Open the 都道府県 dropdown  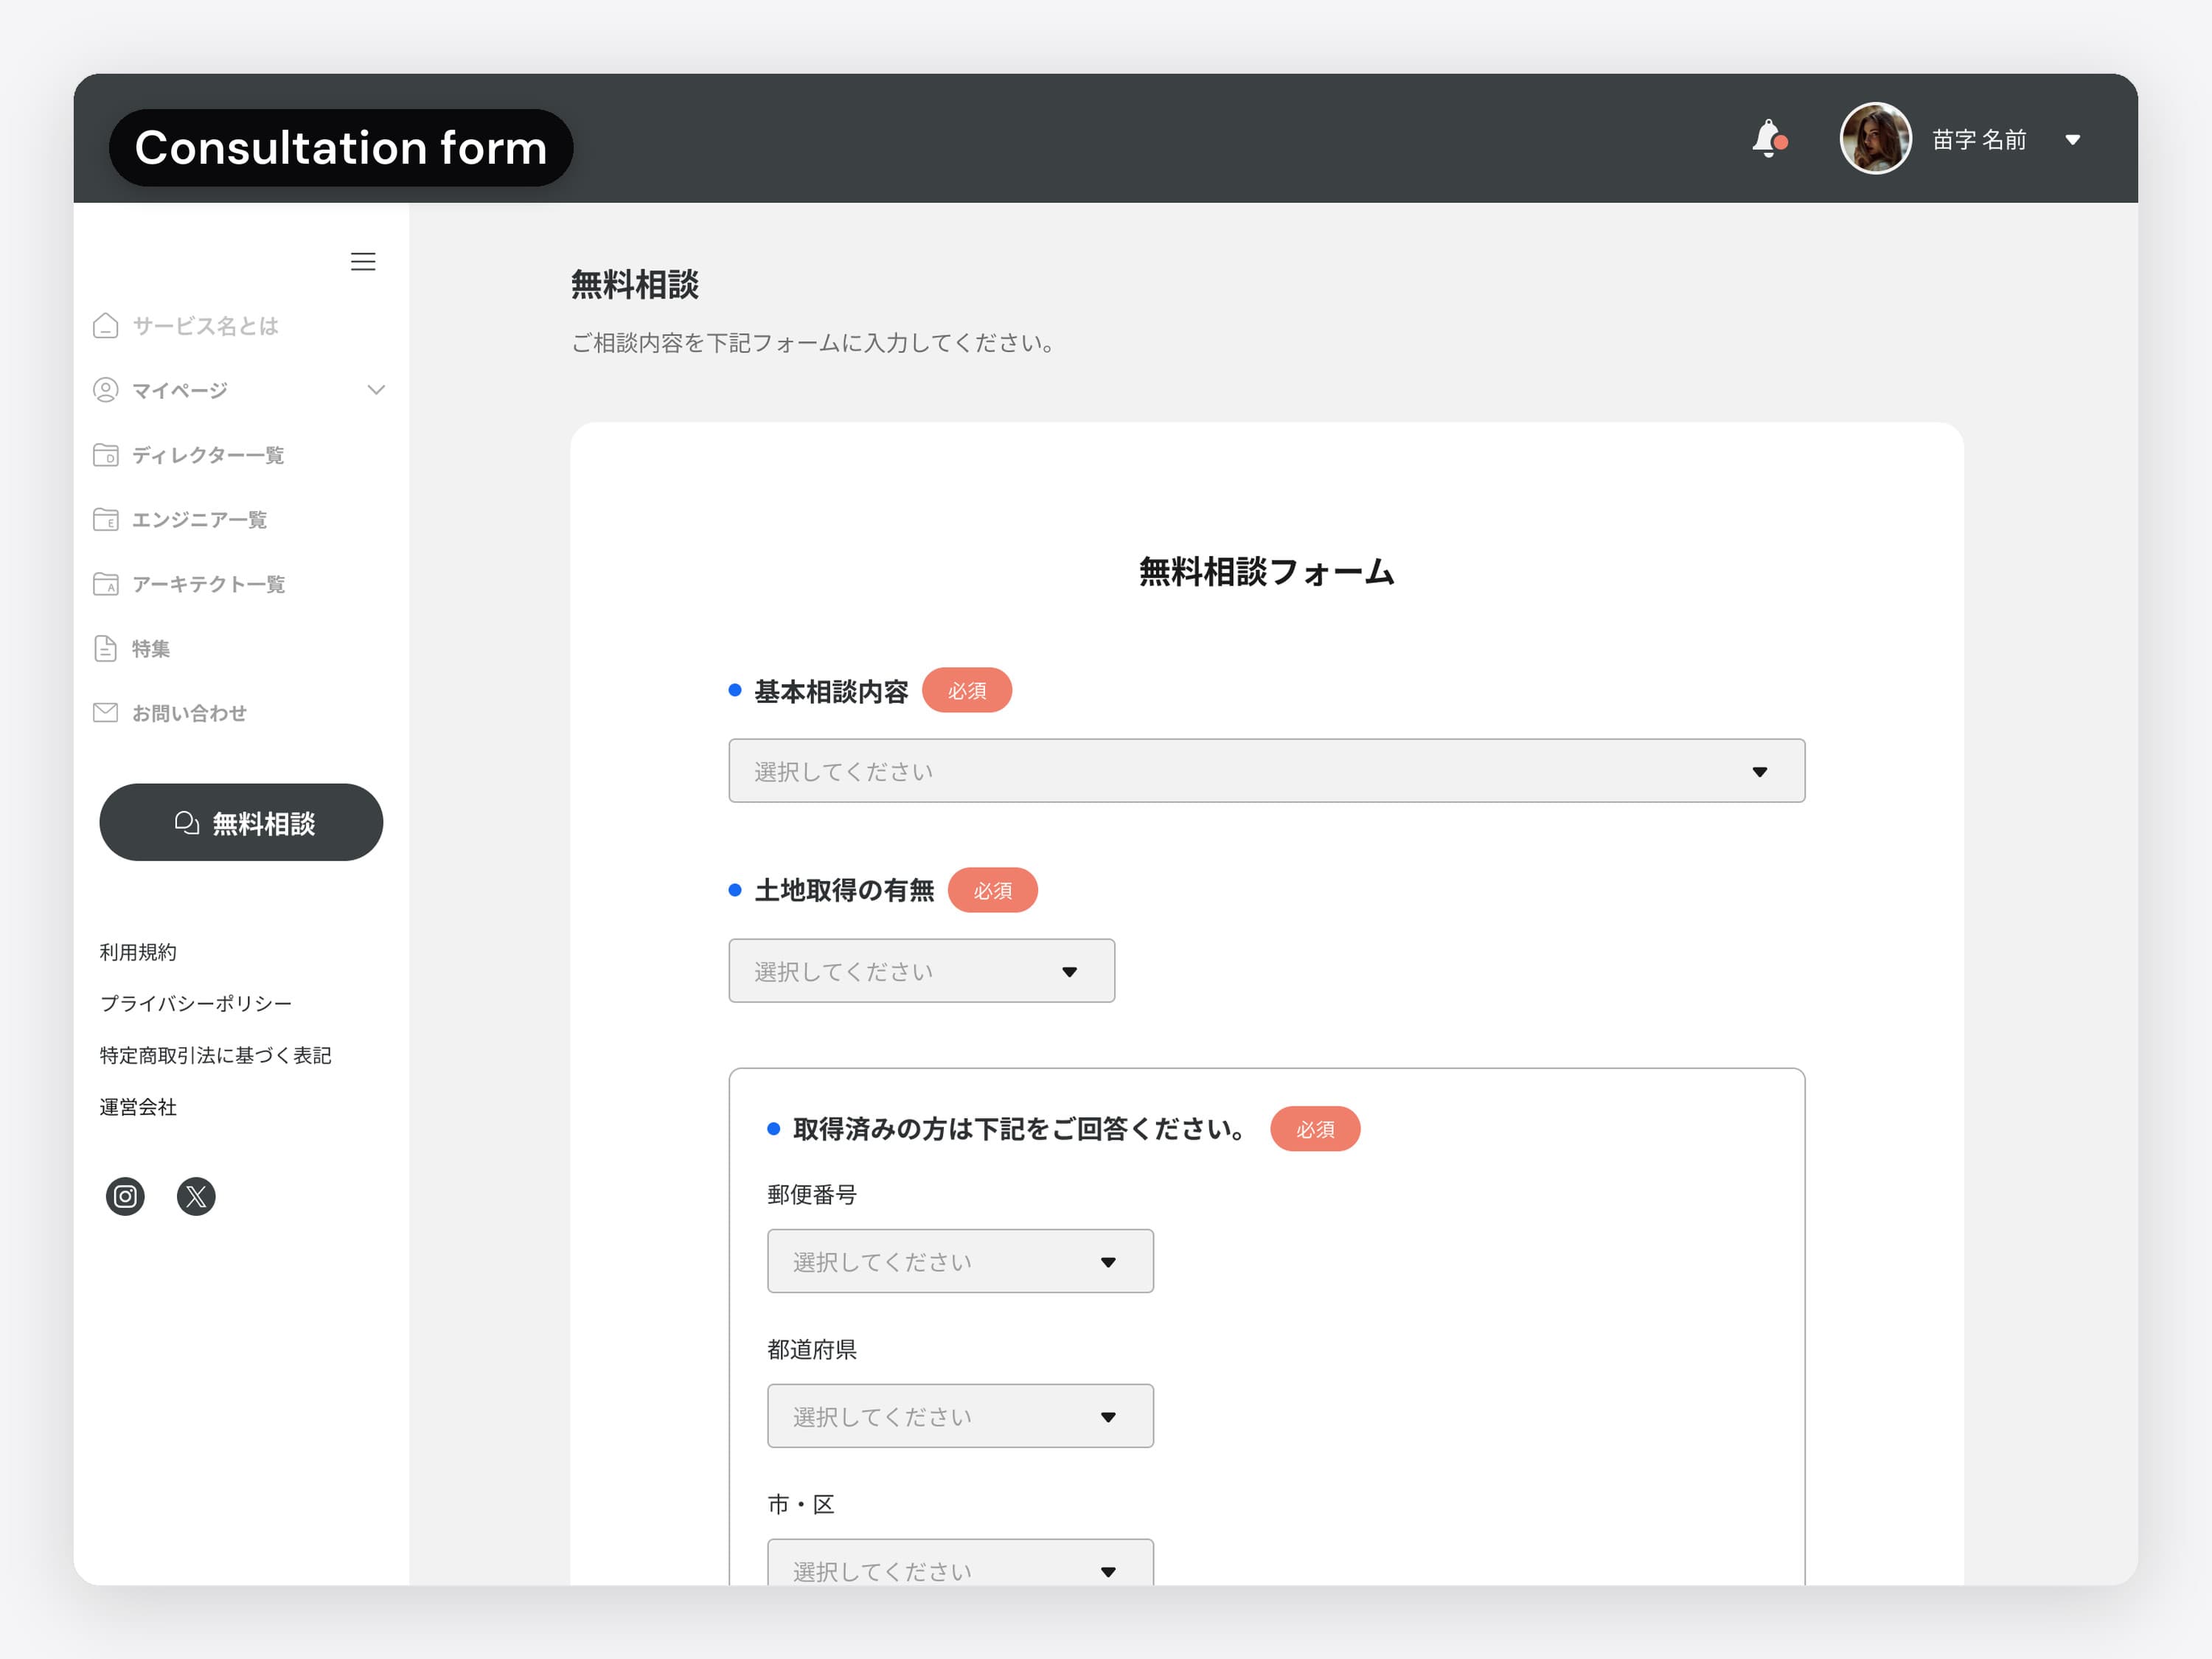coord(960,1416)
